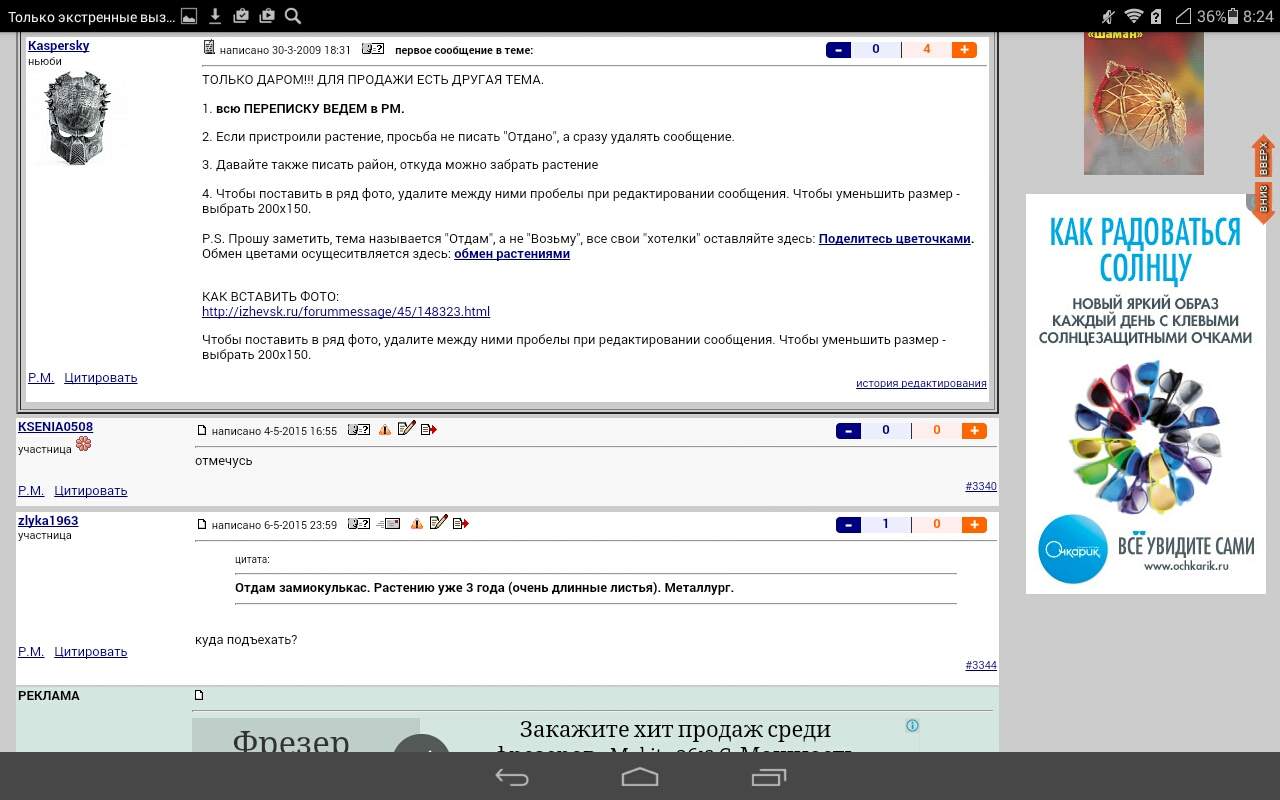The height and width of the screenshot is (800, 1280).
Task: Click Цитировать under zlyka1963's post
Action: tap(91, 652)
